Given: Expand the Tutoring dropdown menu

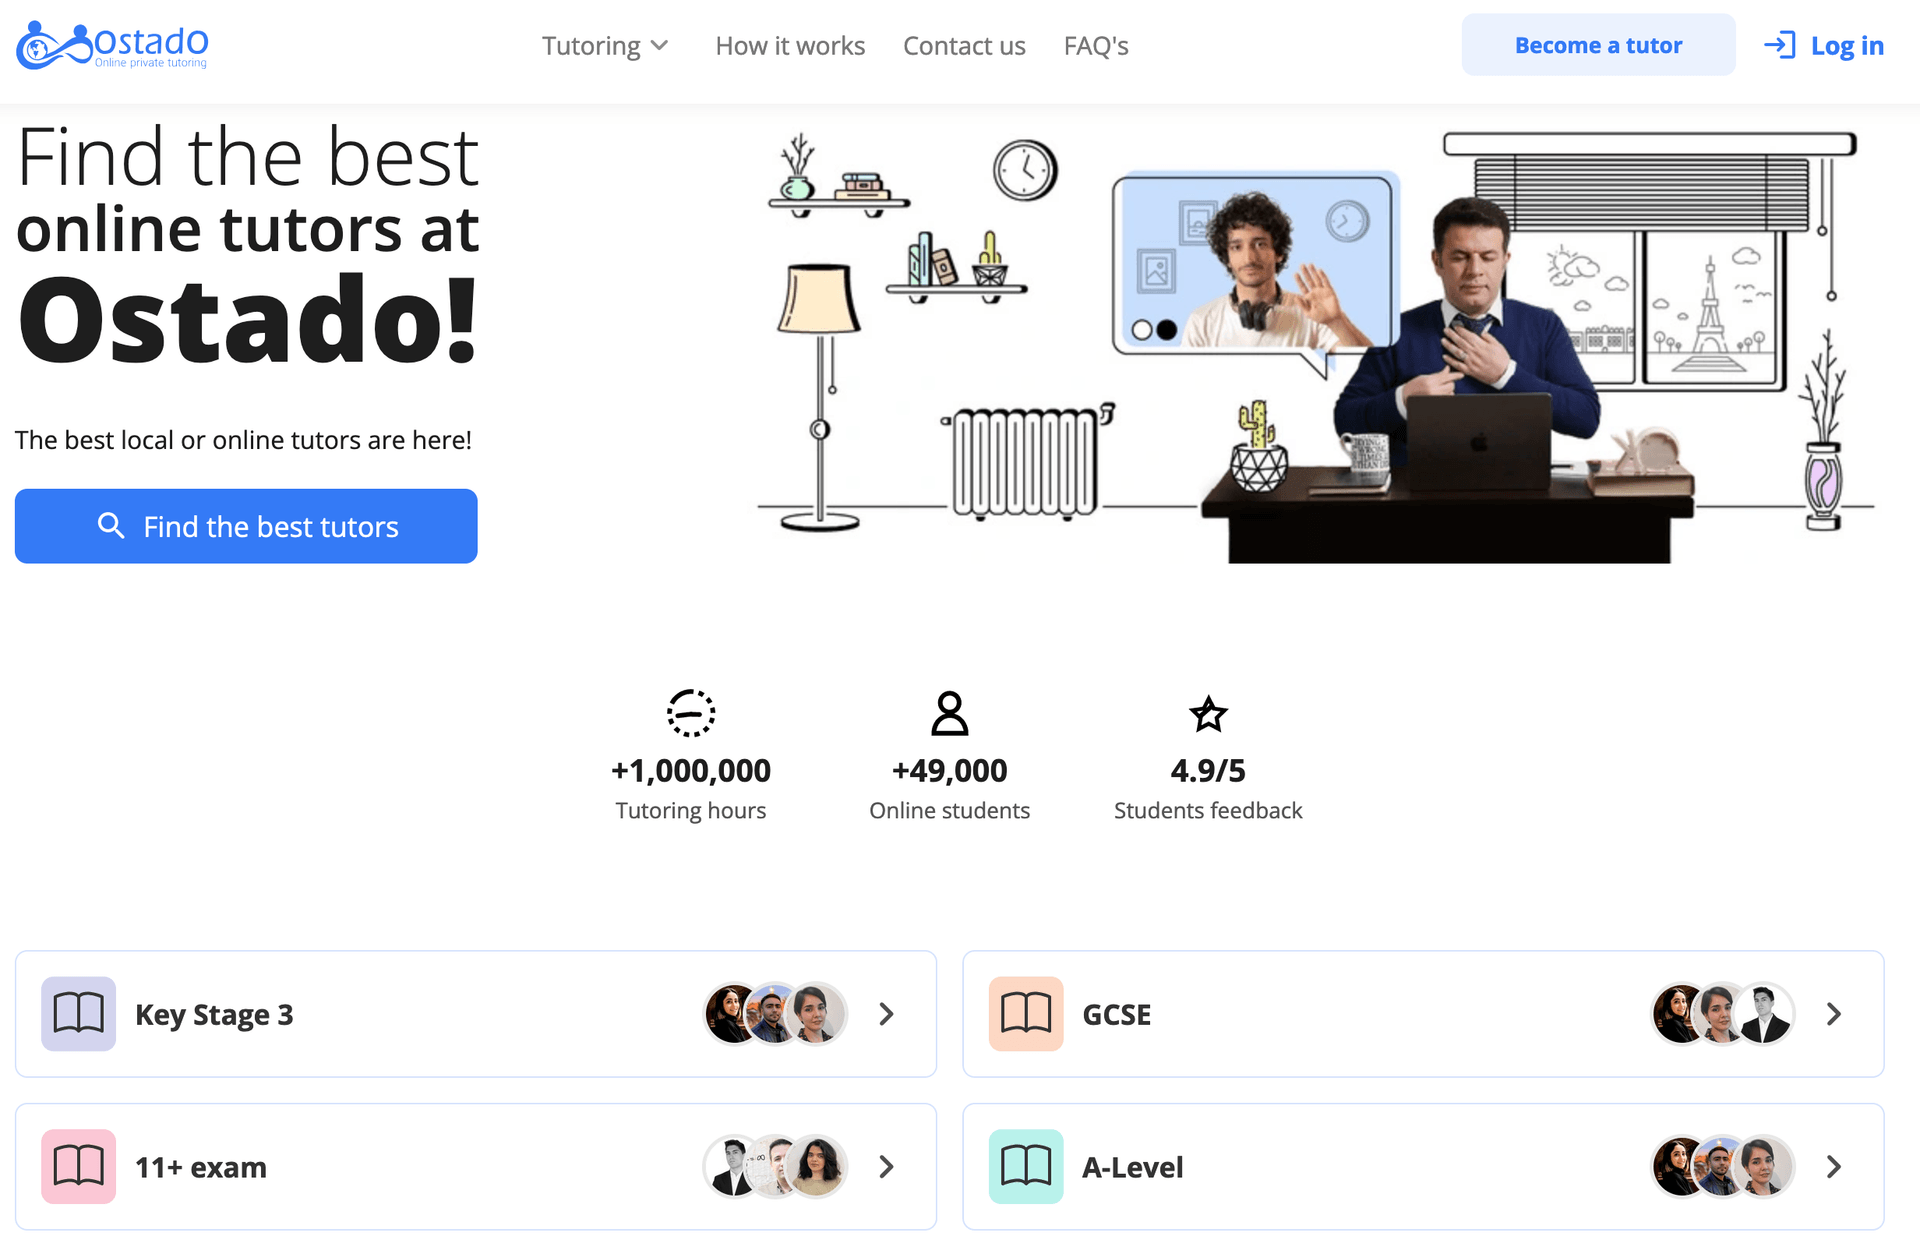Looking at the screenshot, I should coord(605,46).
